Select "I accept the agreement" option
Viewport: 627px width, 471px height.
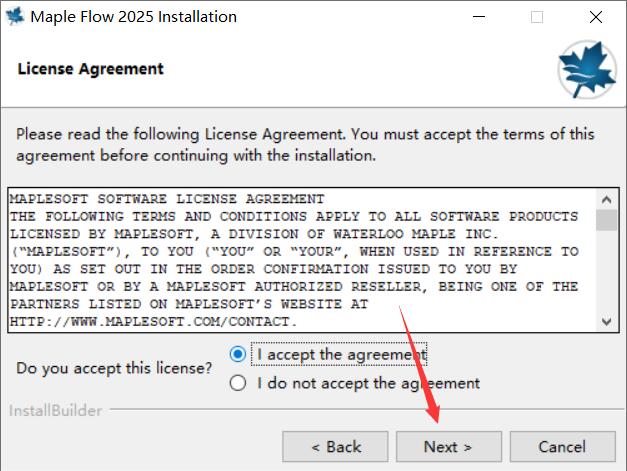point(237,354)
